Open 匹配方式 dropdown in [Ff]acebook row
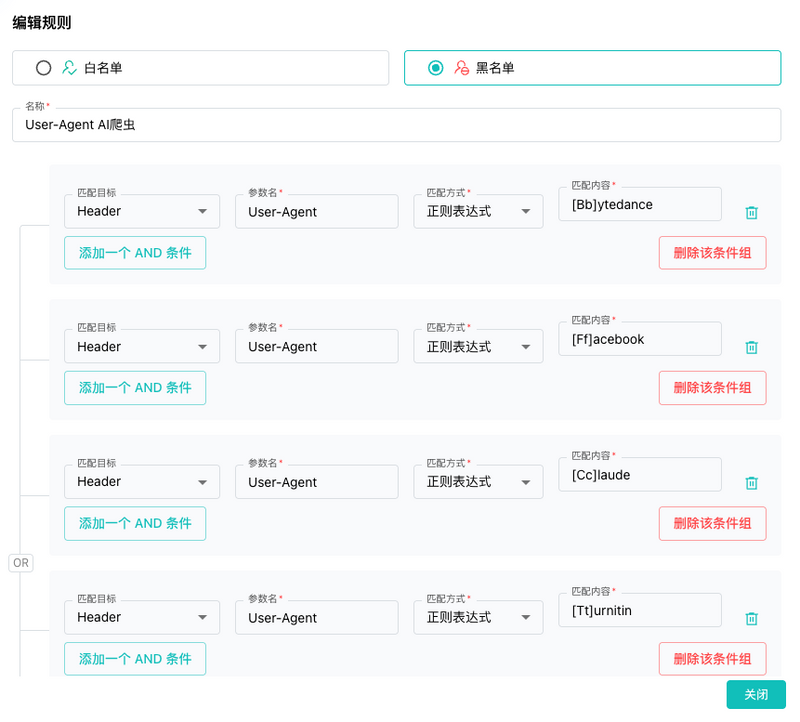This screenshot has width=800, height=722. pos(478,346)
